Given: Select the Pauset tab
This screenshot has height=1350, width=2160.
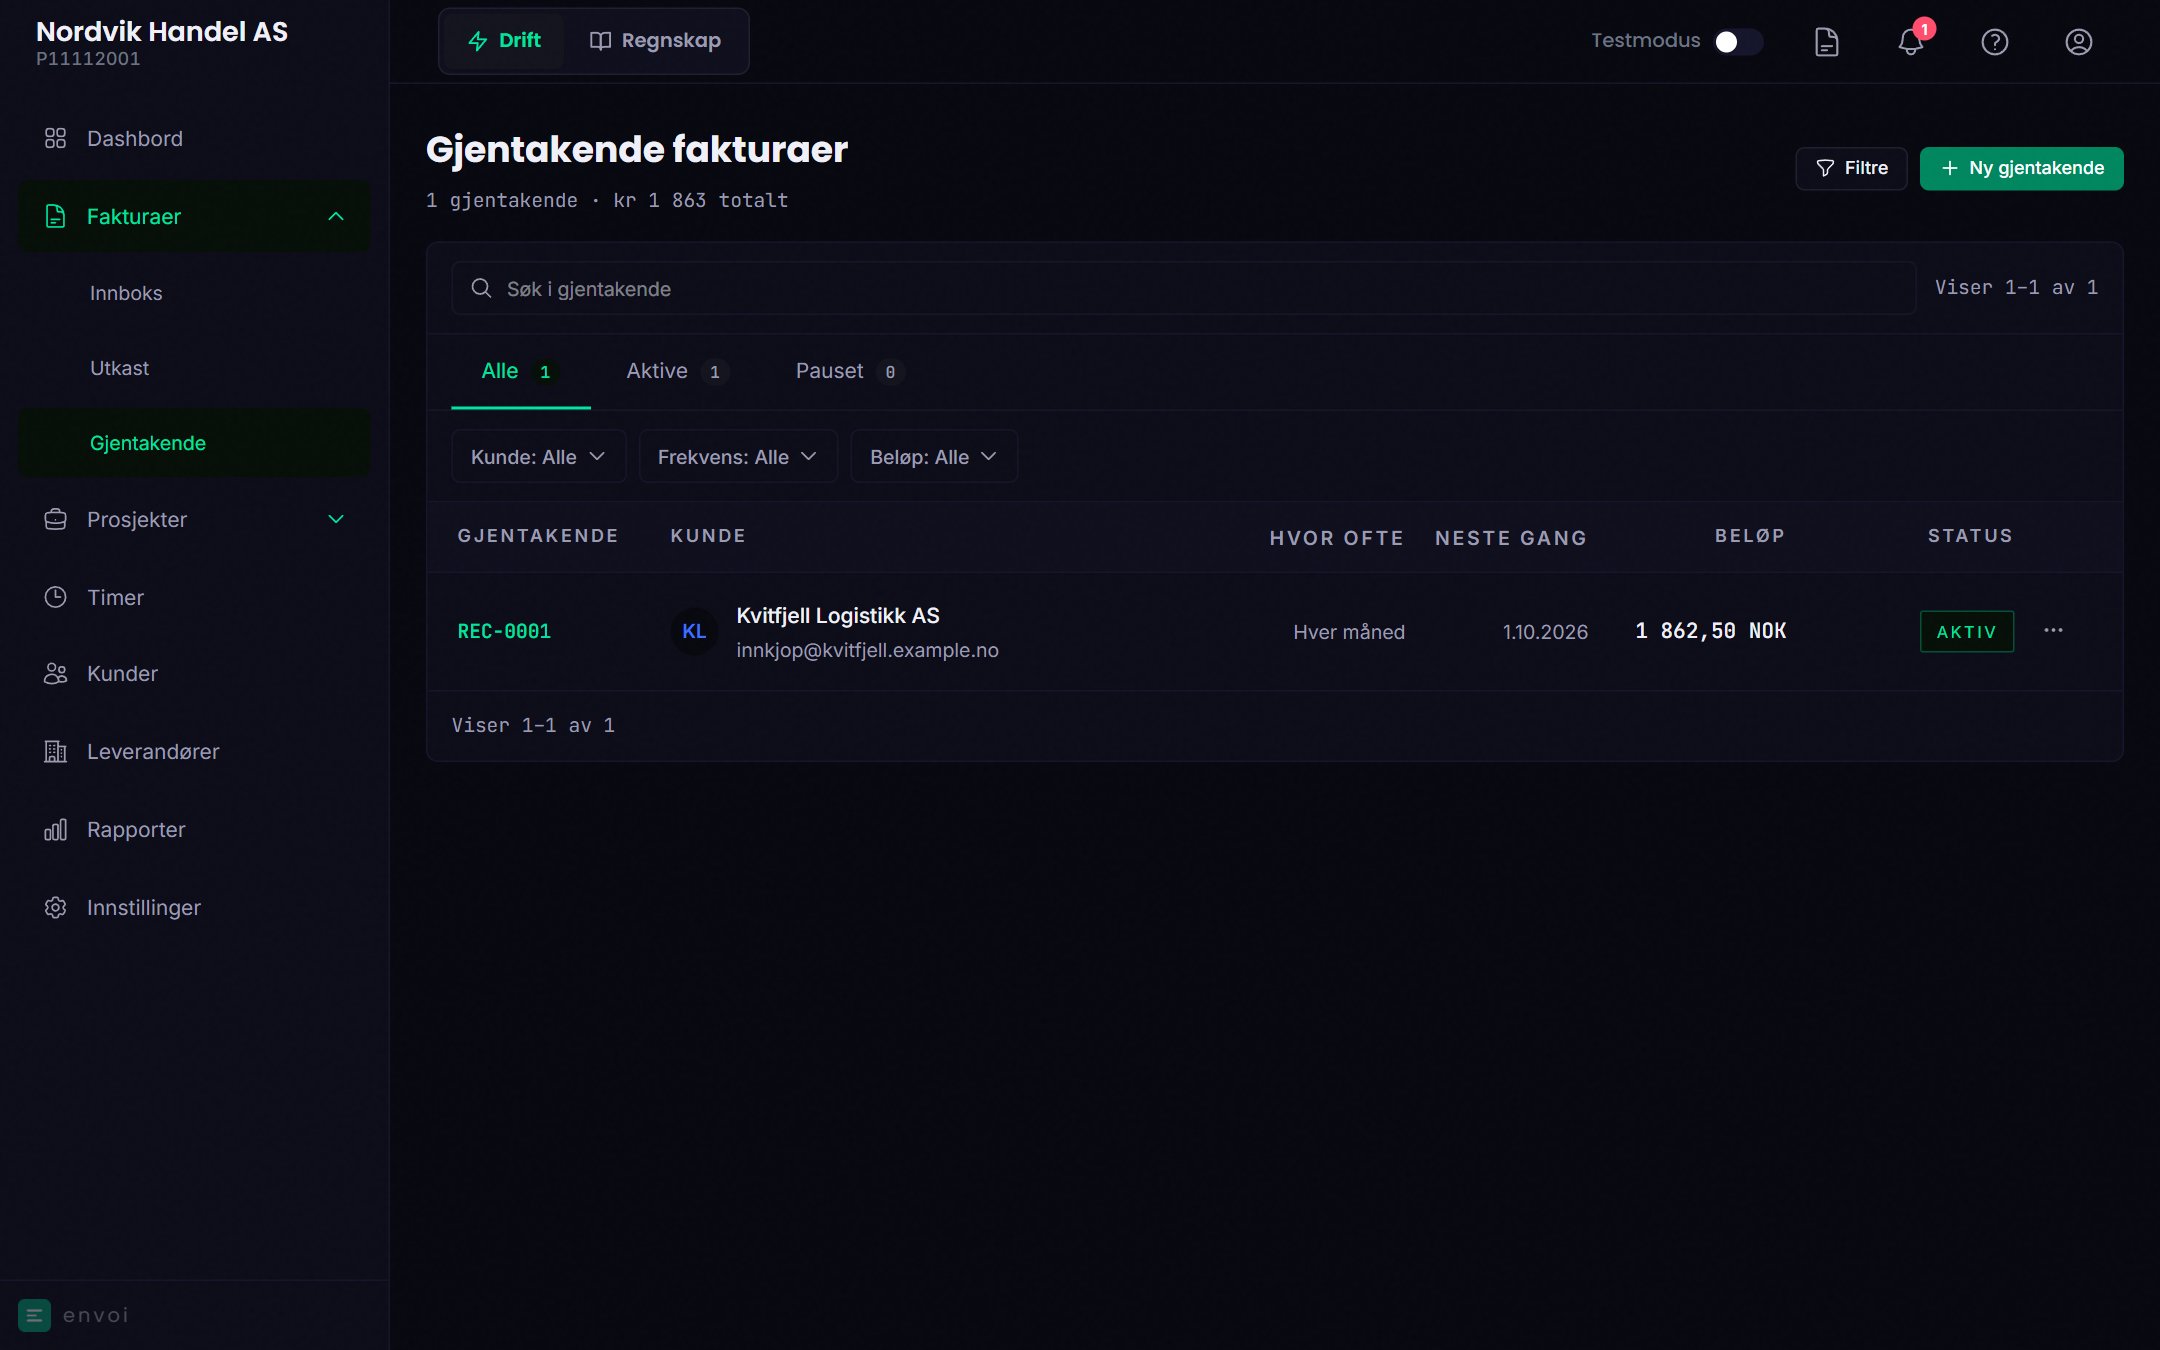Looking at the screenshot, I should (850, 371).
